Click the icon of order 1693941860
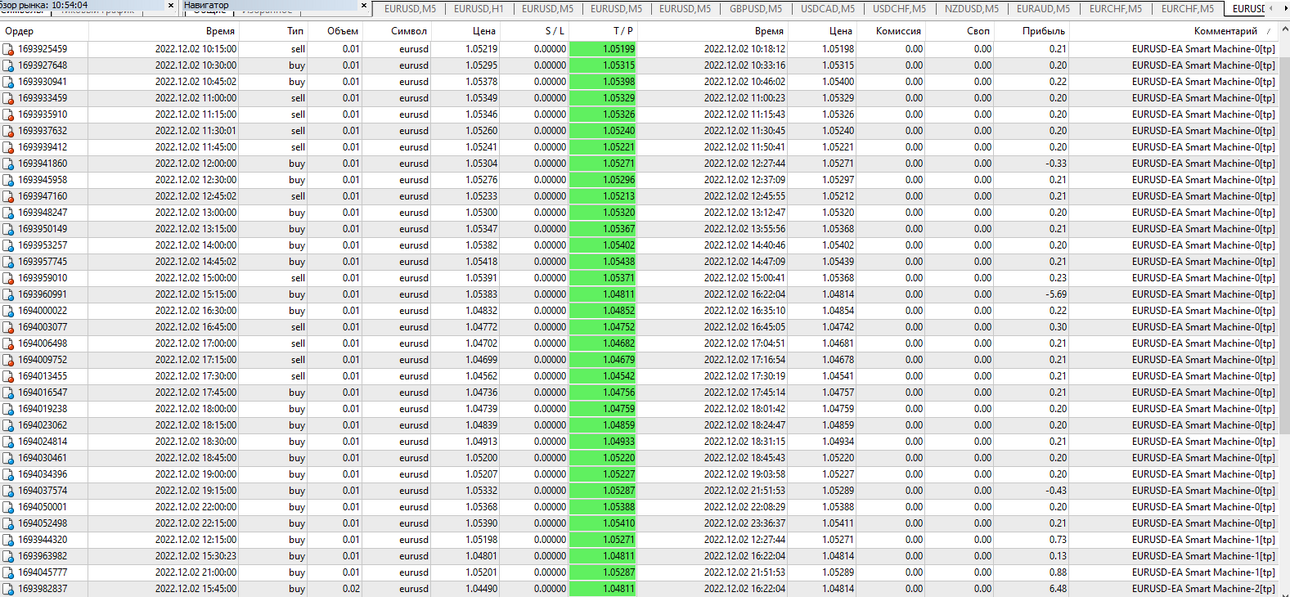This screenshot has width=1290, height=597. (x=9, y=163)
